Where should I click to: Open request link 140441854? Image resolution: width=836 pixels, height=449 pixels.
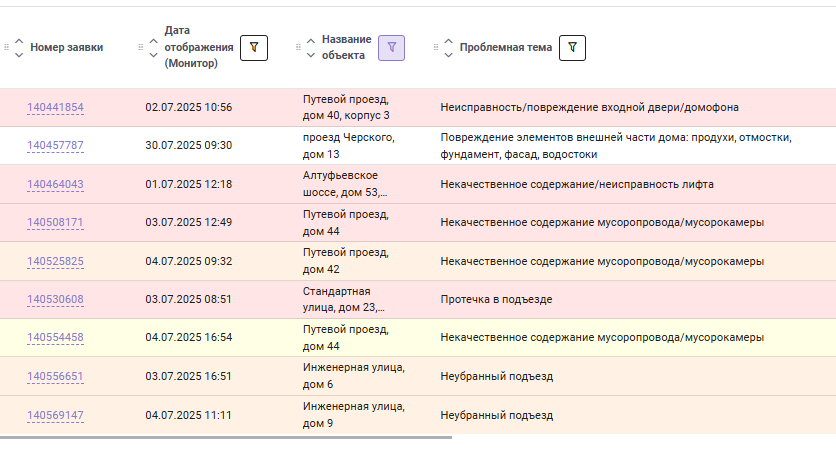click(55, 107)
